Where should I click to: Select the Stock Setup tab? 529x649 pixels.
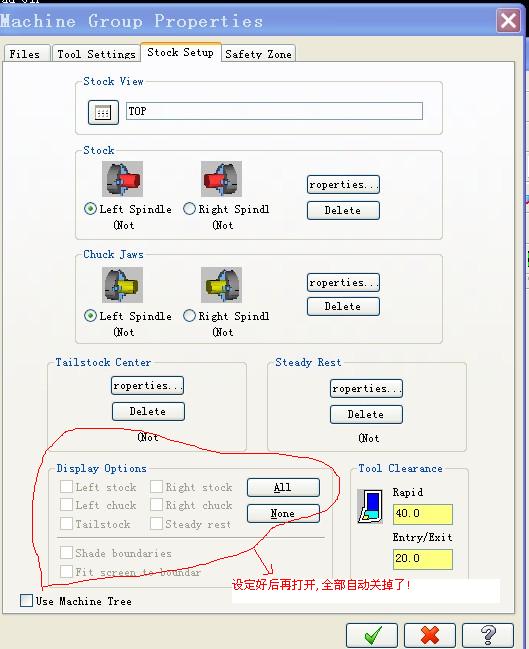[180, 53]
